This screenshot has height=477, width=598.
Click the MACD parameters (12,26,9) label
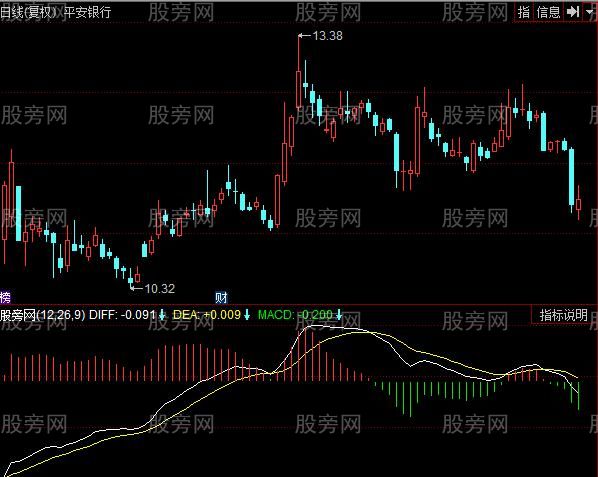[x=61, y=315]
